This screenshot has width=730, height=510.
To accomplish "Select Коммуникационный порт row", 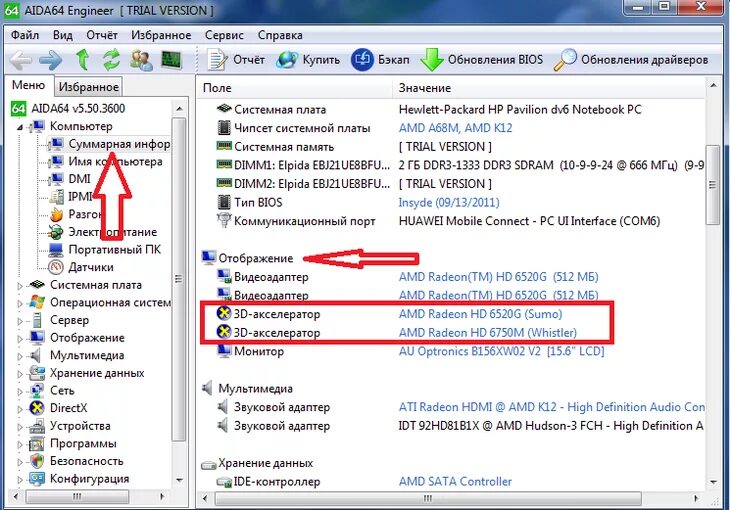I will click(452, 221).
